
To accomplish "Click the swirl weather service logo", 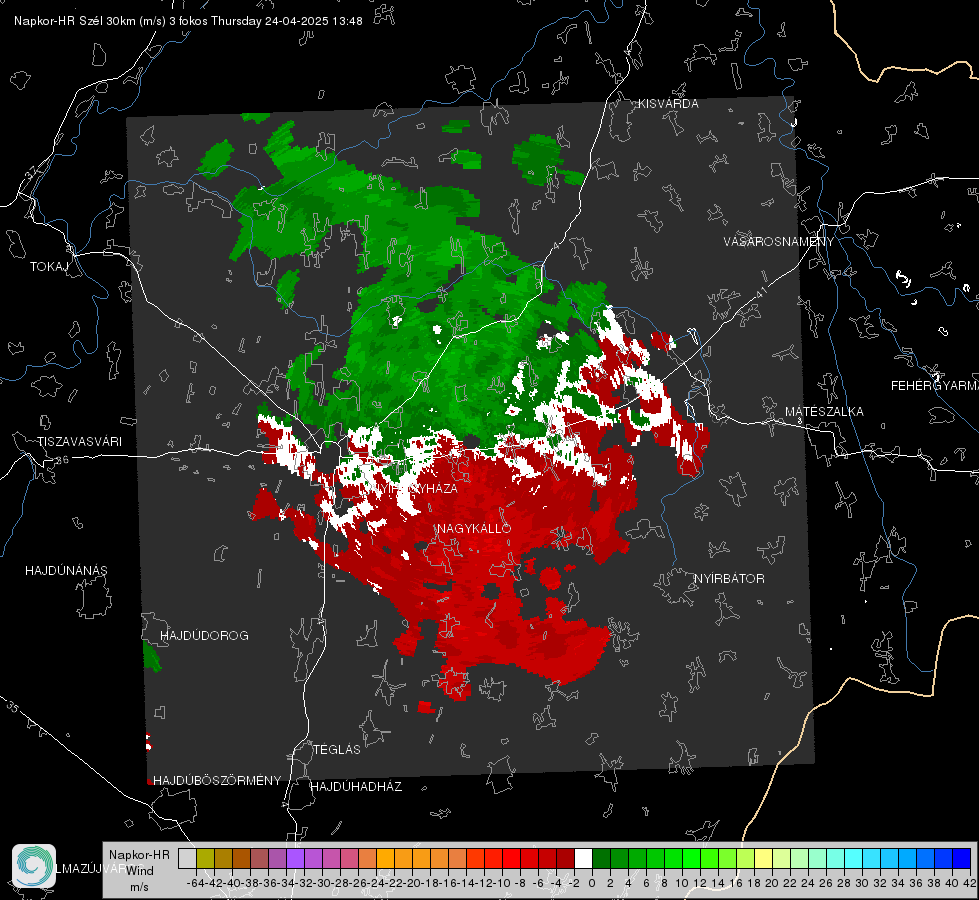I will [34, 866].
